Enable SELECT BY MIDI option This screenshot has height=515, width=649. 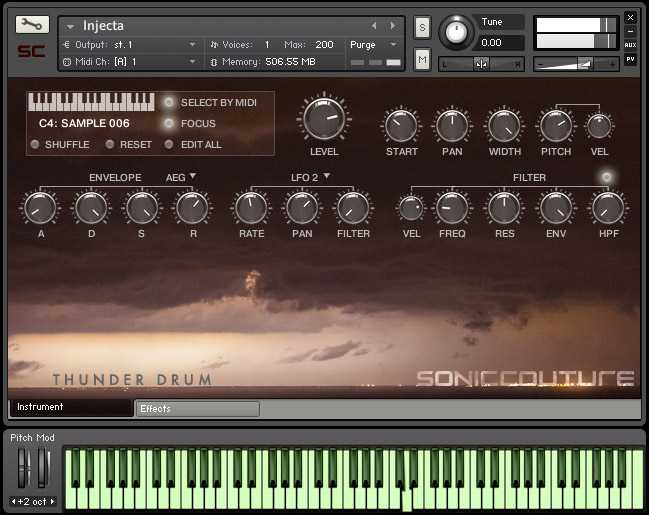pos(168,102)
